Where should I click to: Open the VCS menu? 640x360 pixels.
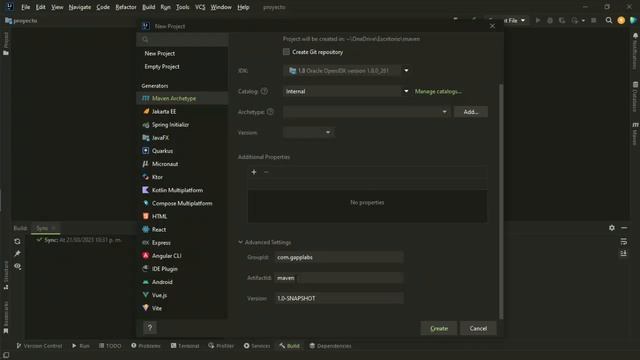[x=200, y=7]
